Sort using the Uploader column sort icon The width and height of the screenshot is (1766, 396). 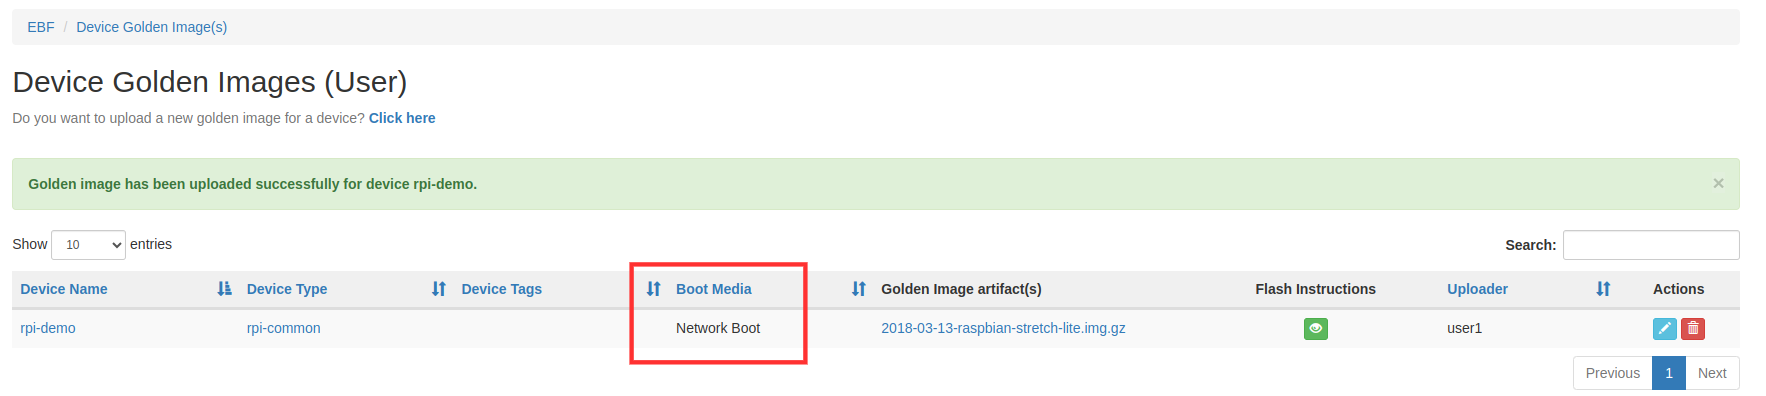tap(1603, 289)
